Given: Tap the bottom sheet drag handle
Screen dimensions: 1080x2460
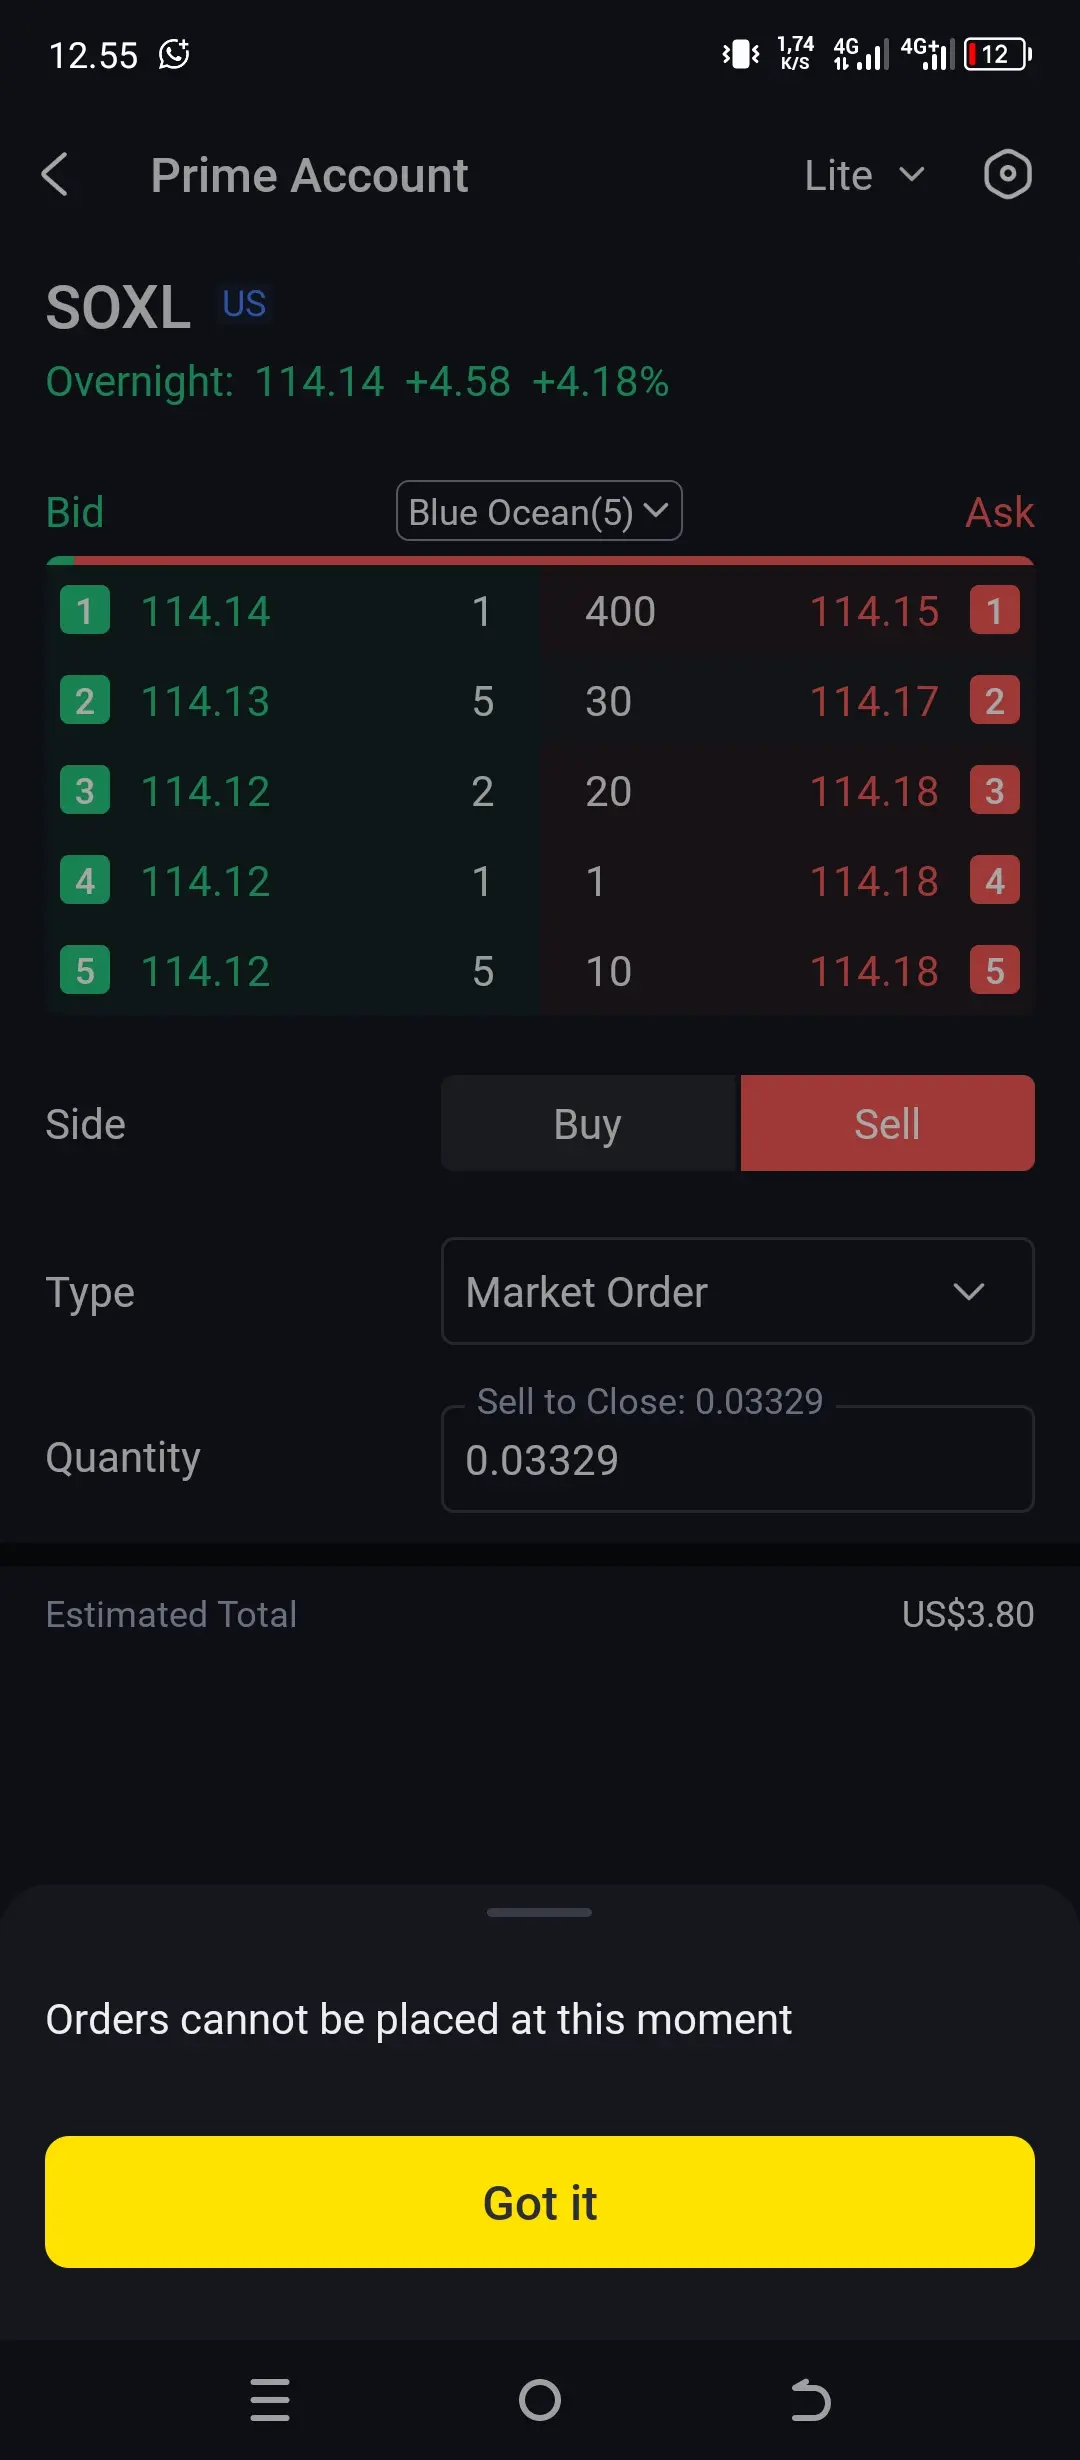Looking at the screenshot, I should (x=539, y=1912).
